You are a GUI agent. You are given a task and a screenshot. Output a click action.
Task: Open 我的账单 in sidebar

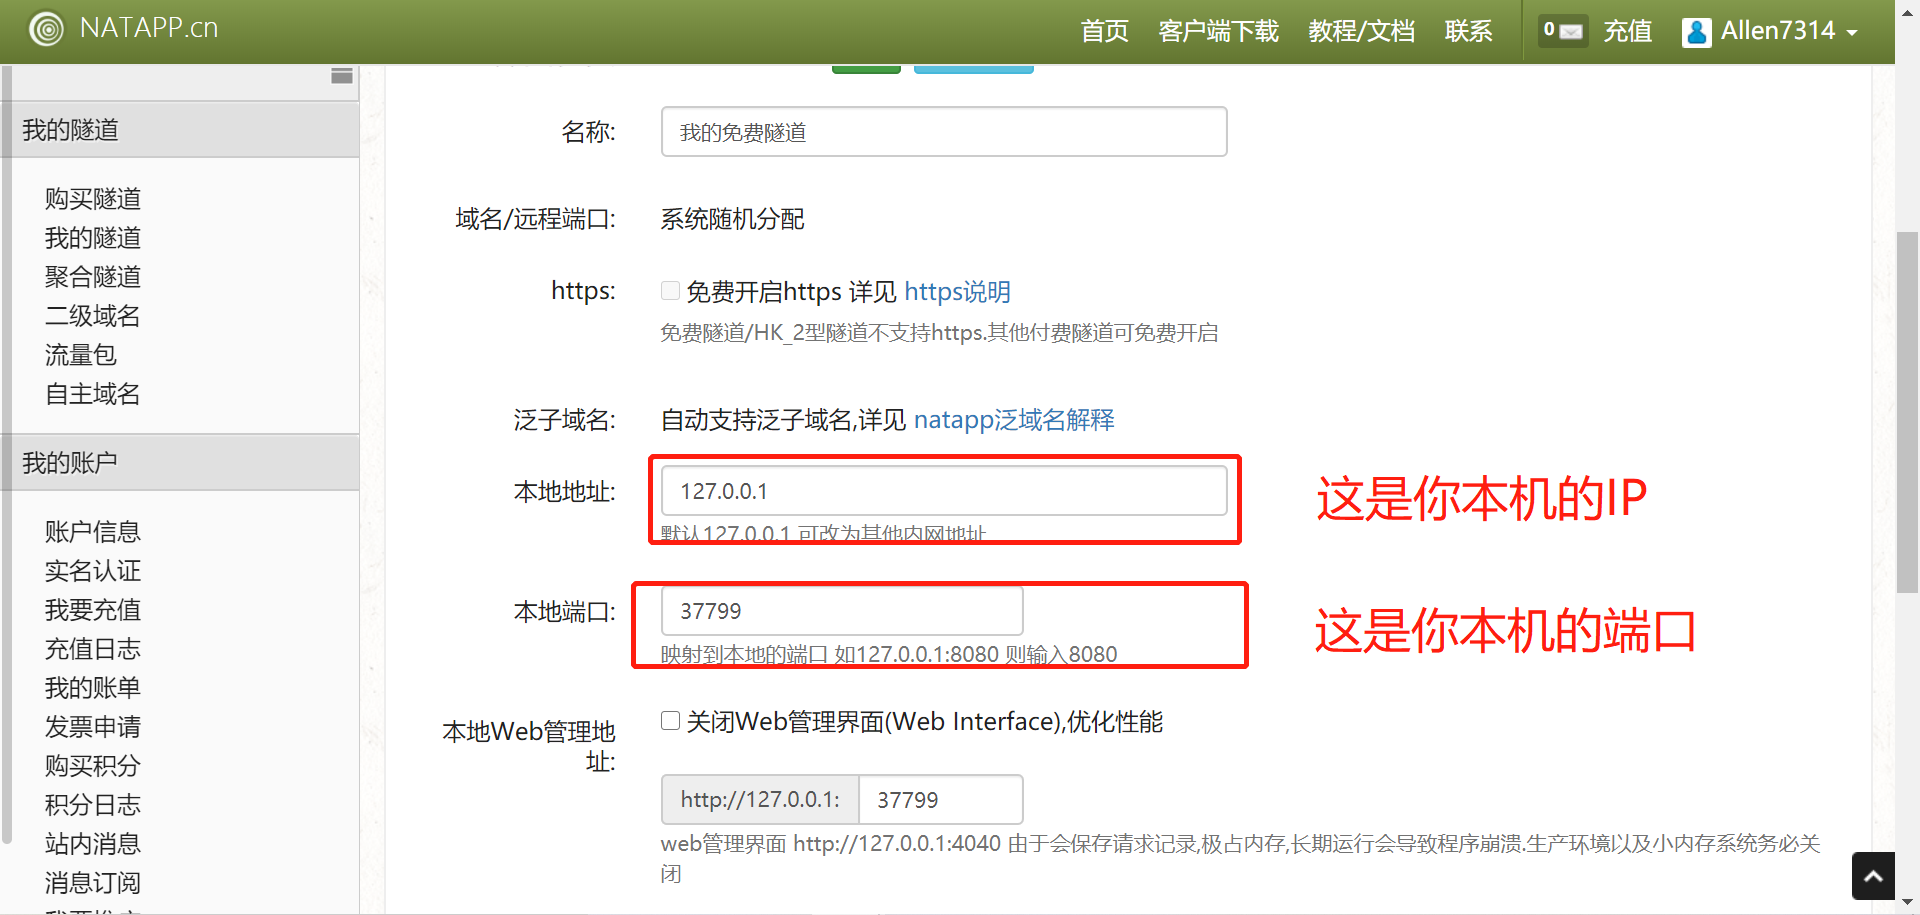coord(93,688)
